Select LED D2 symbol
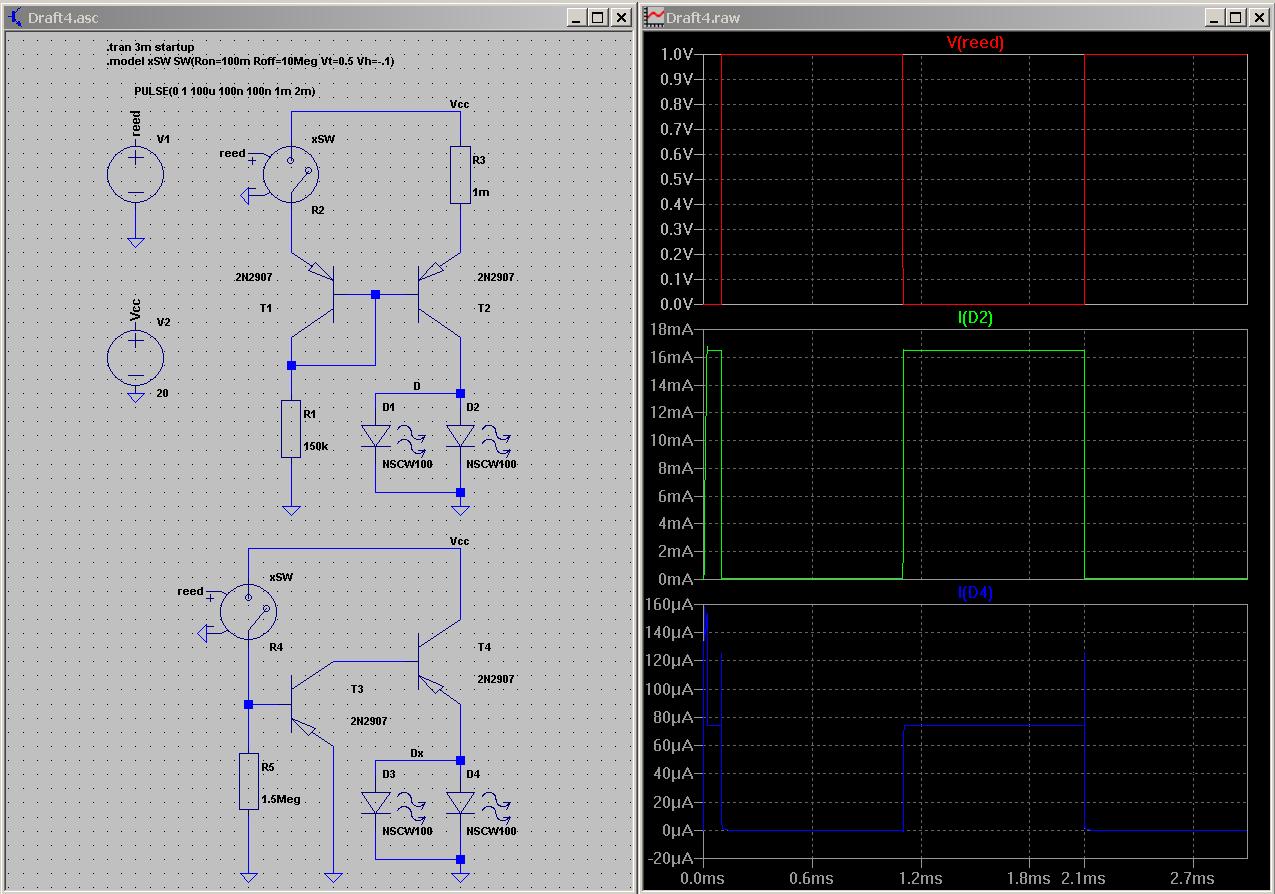 460,436
